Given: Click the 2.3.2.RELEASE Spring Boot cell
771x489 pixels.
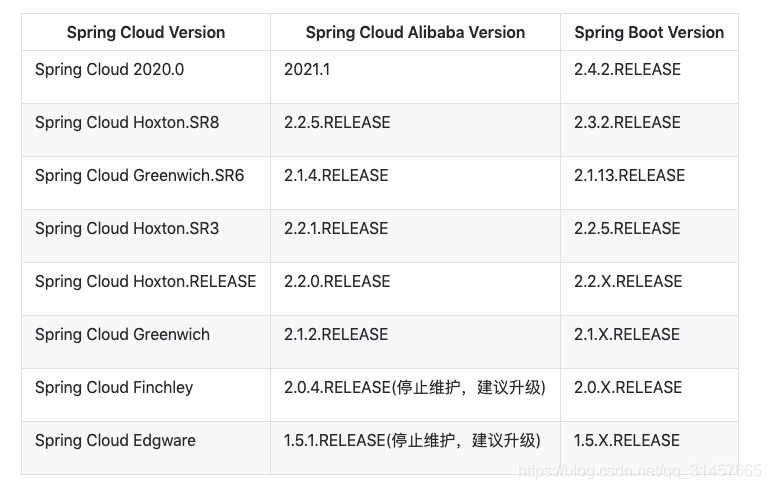Looking at the screenshot, I should click(627, 123).
